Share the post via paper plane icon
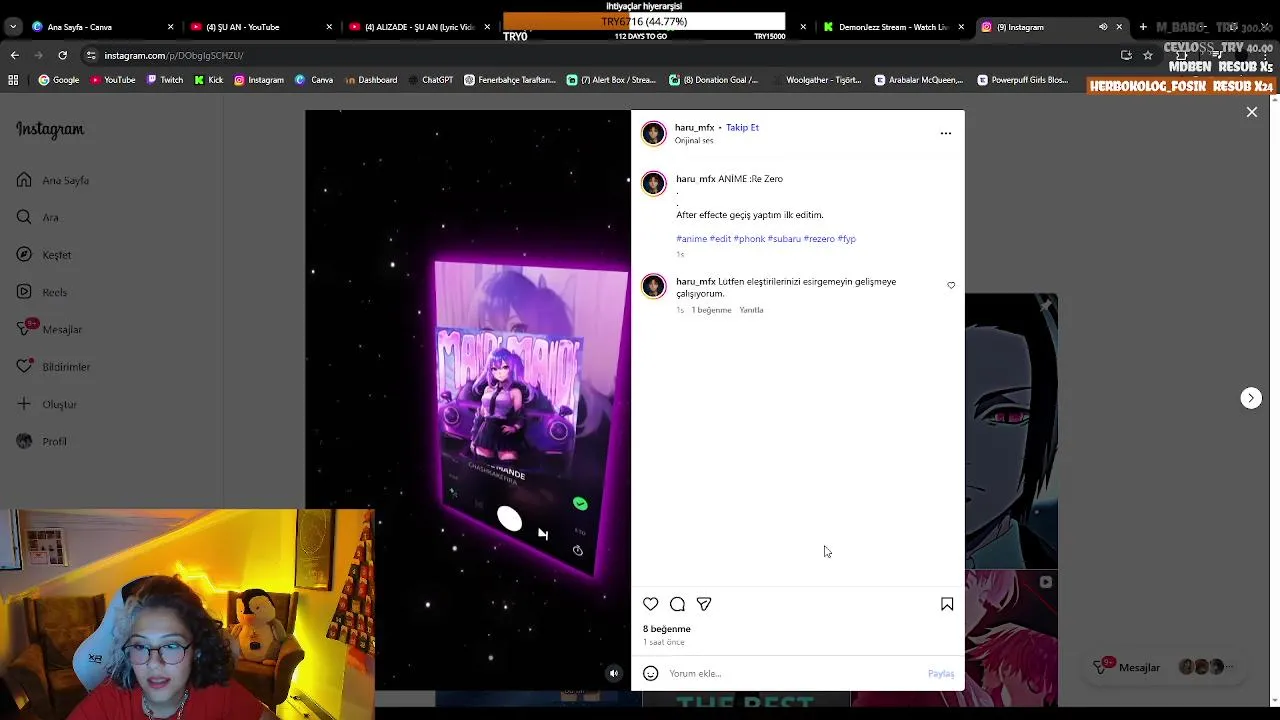This screenshot has width=1280, height=720. [x=704, y=604]
